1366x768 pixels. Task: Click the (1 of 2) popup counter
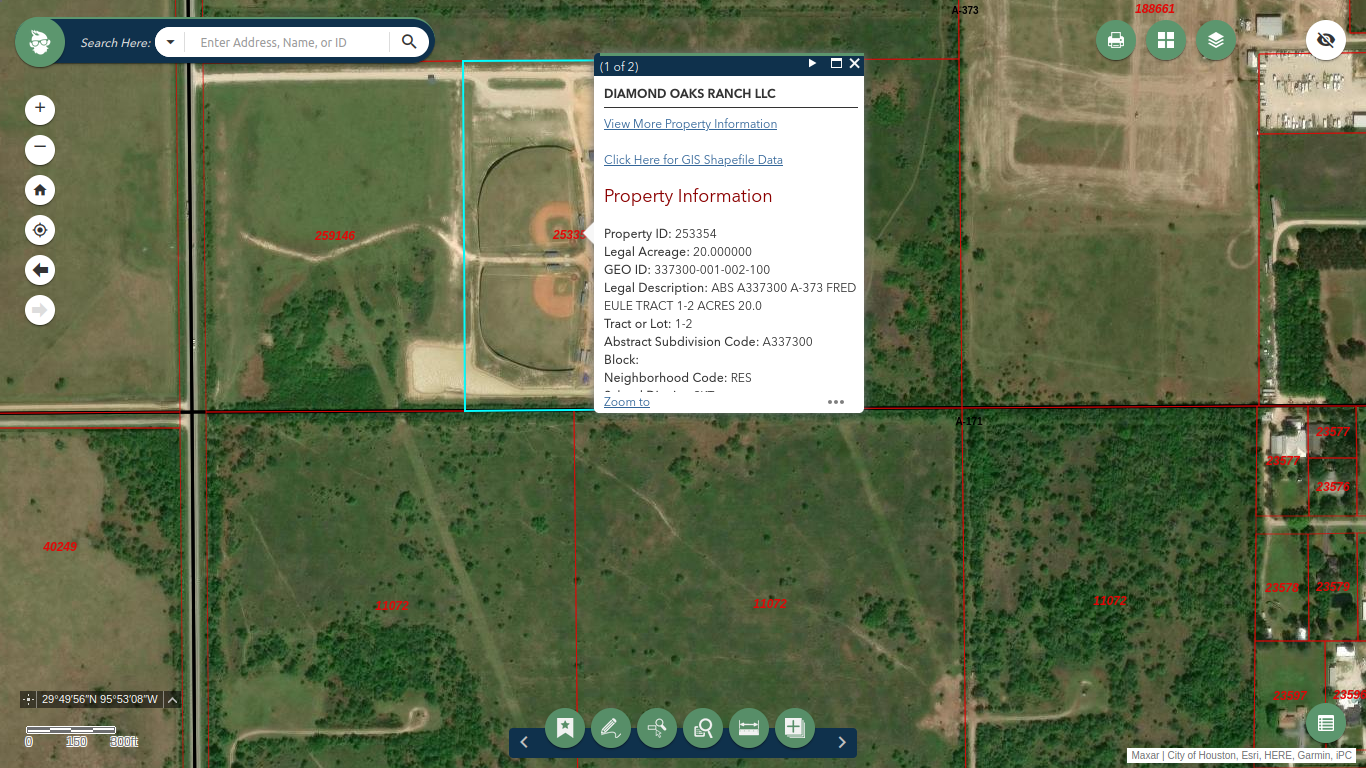619,67
